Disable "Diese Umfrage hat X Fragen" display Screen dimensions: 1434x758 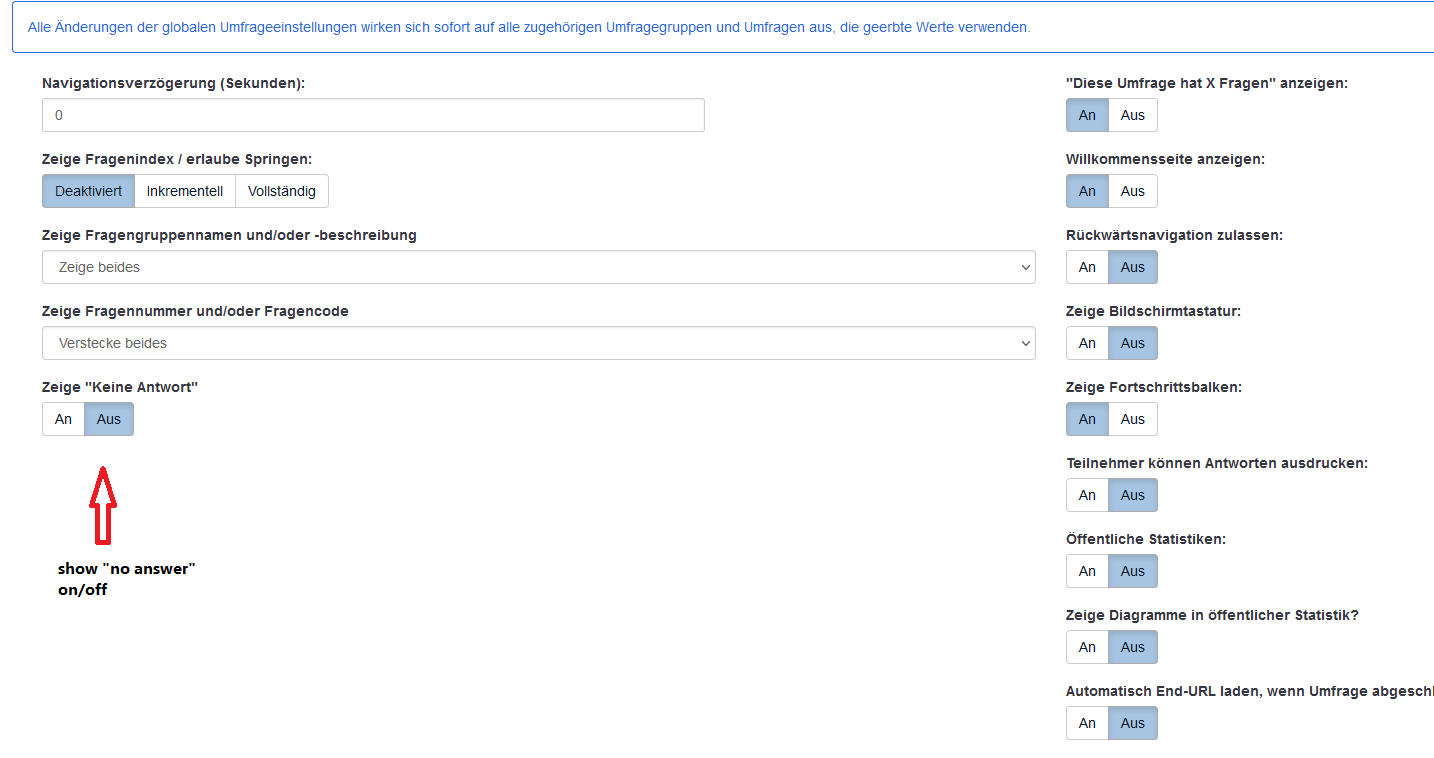click(x=1132, y=115)
